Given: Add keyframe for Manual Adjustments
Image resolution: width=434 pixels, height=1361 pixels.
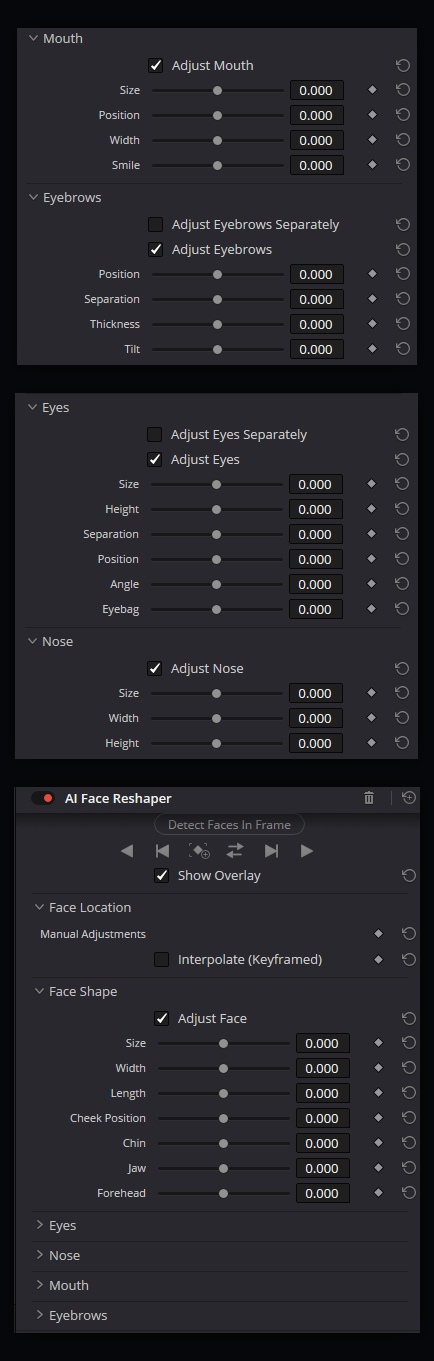Looking at the screenshot, I should (x=378, y=934).
